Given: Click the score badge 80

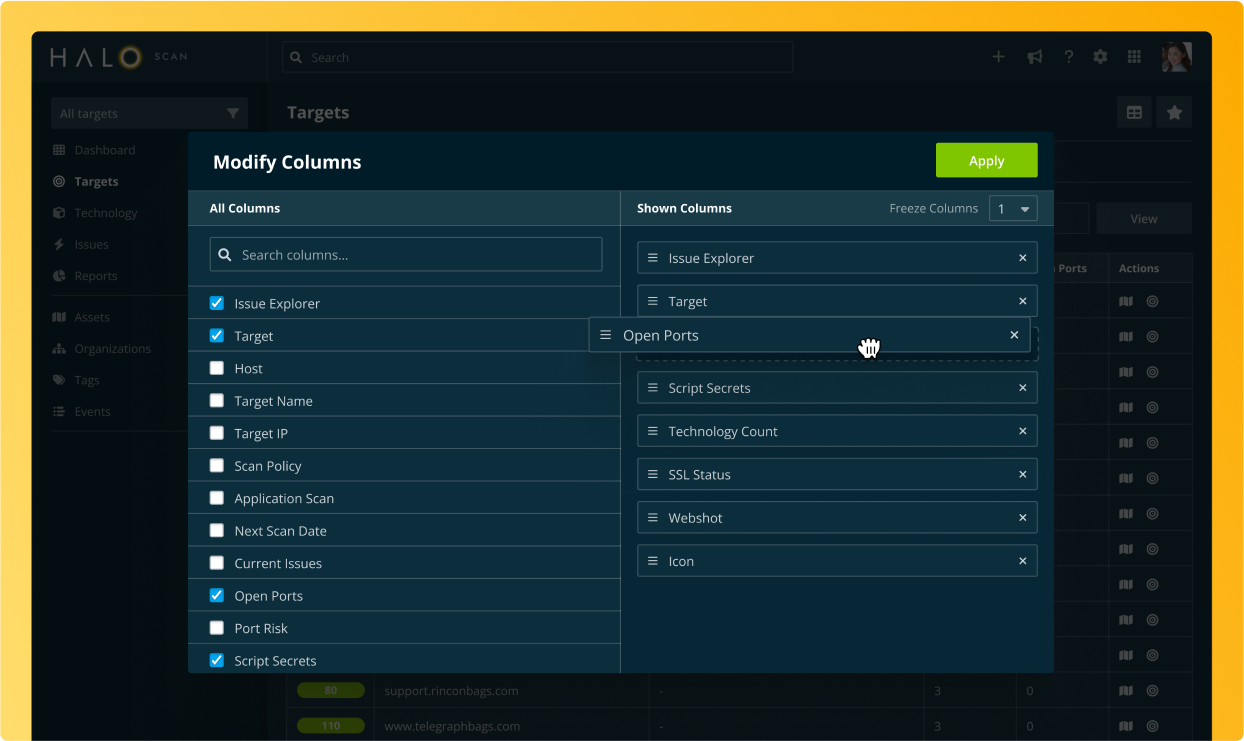Looking at the screenshot, I should [331, 691].
